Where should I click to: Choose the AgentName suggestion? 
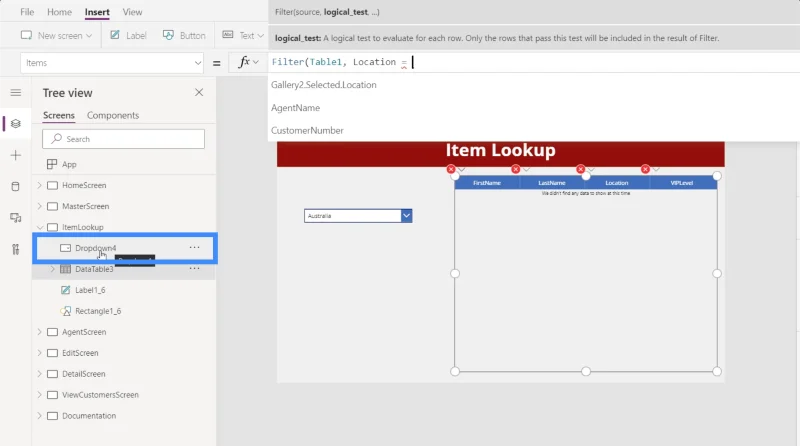point(295,108)
